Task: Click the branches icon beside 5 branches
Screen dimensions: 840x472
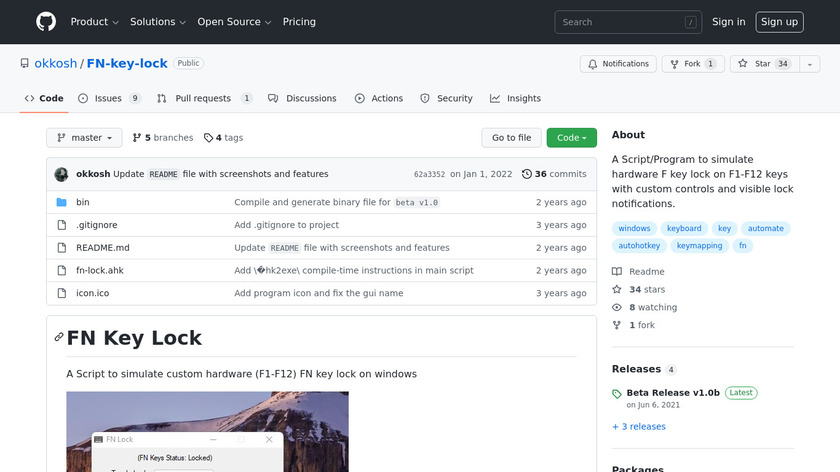Action: 137,138
